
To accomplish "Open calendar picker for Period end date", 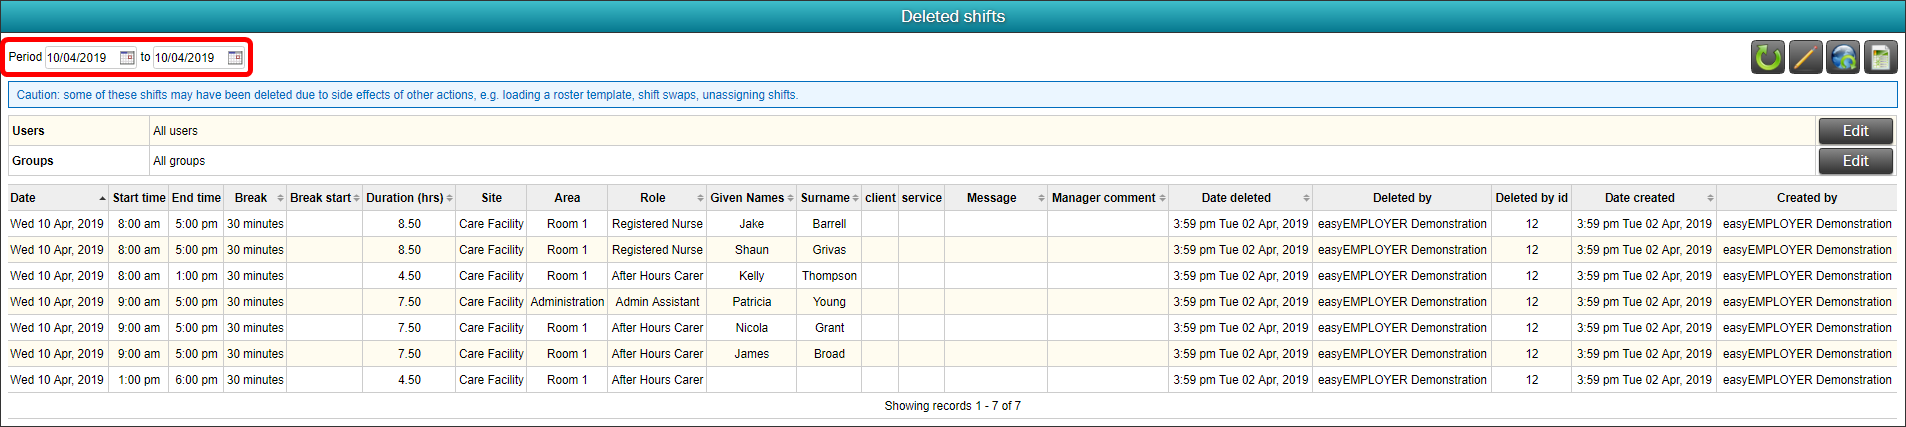I will click(x=235, y=58).
